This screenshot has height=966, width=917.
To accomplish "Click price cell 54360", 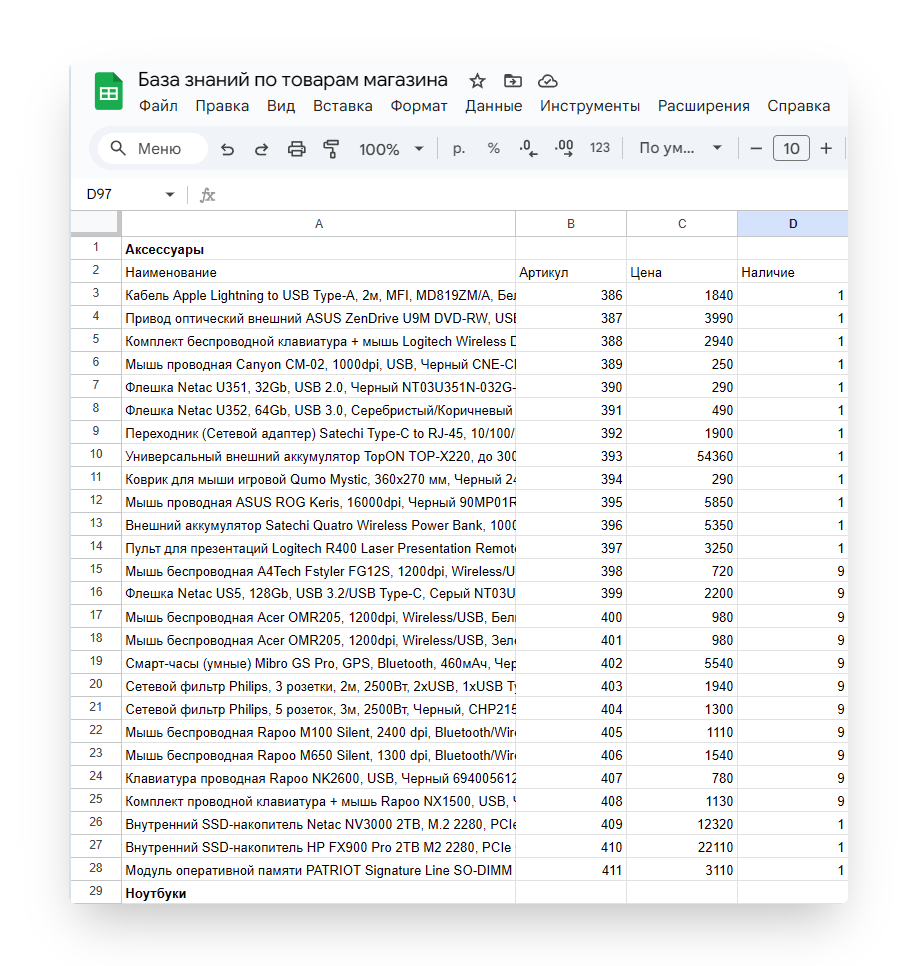I will pyautogui.click(x=682, y=456).
